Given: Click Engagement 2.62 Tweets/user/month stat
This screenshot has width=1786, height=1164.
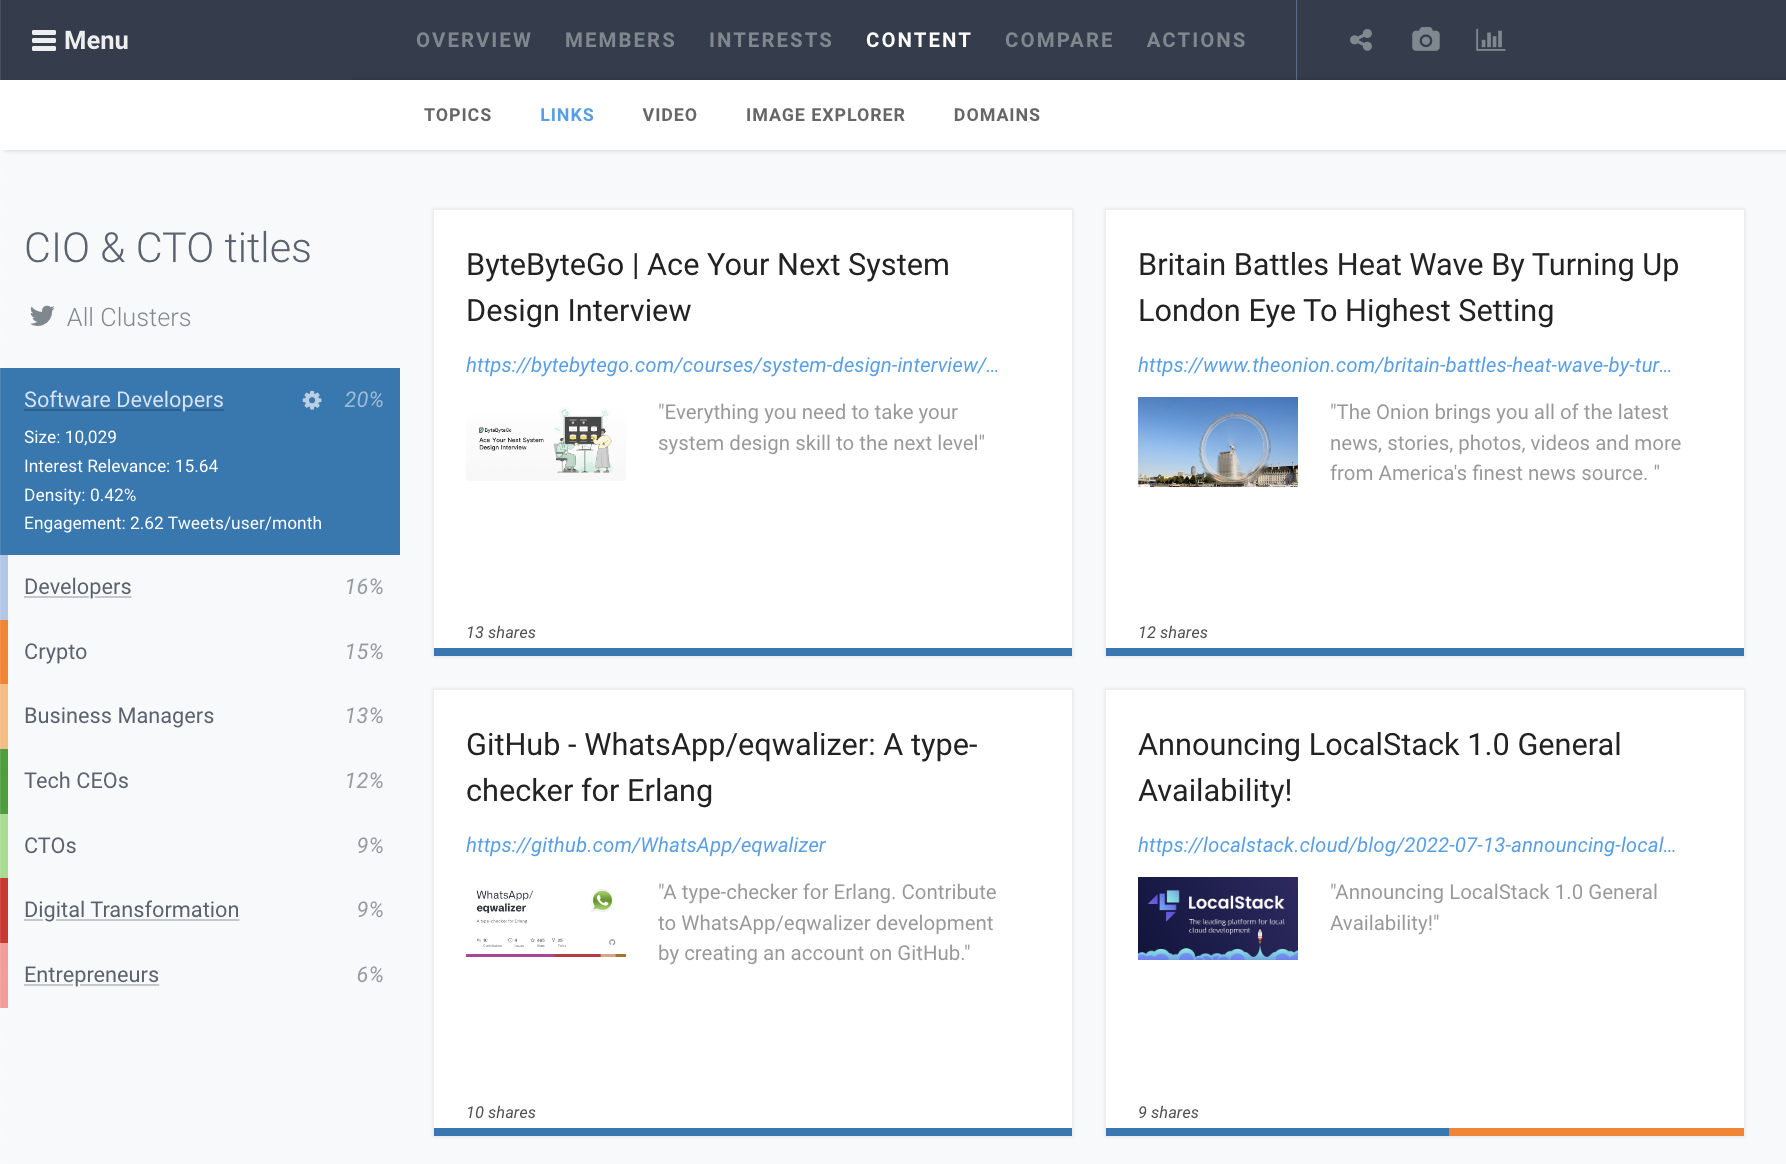Looking at the screenshot, I should click(173, 523).
